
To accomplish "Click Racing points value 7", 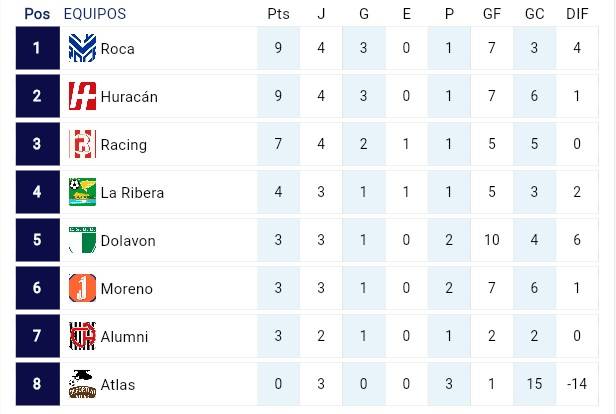I will pos(278,145).
